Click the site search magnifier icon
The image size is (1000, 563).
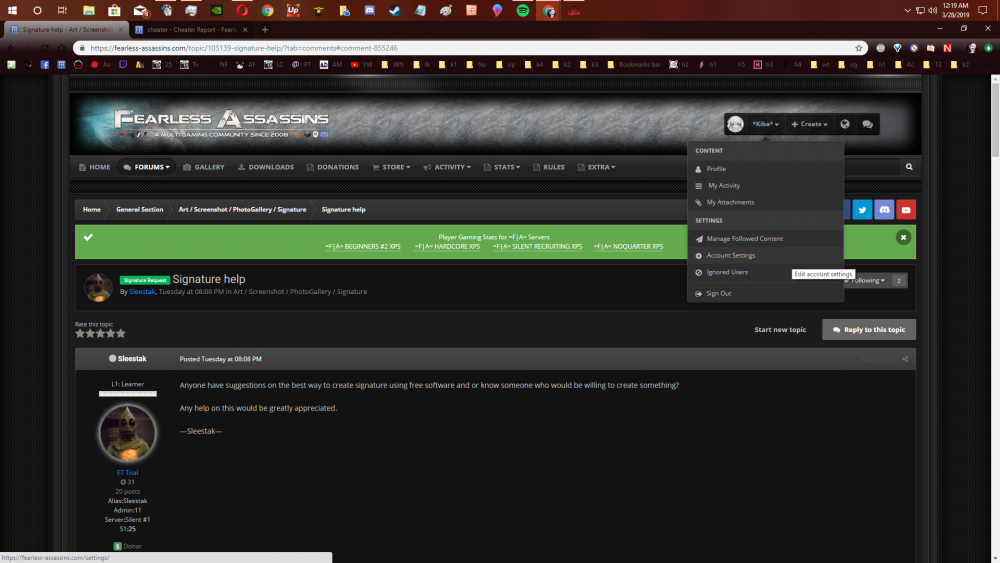[x=909, y=167]
